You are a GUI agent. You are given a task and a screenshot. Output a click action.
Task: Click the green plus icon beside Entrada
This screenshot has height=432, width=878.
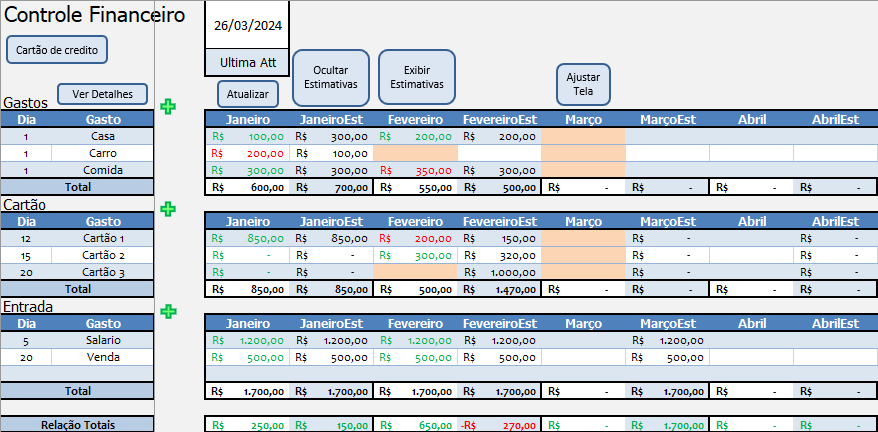[168, 312]
